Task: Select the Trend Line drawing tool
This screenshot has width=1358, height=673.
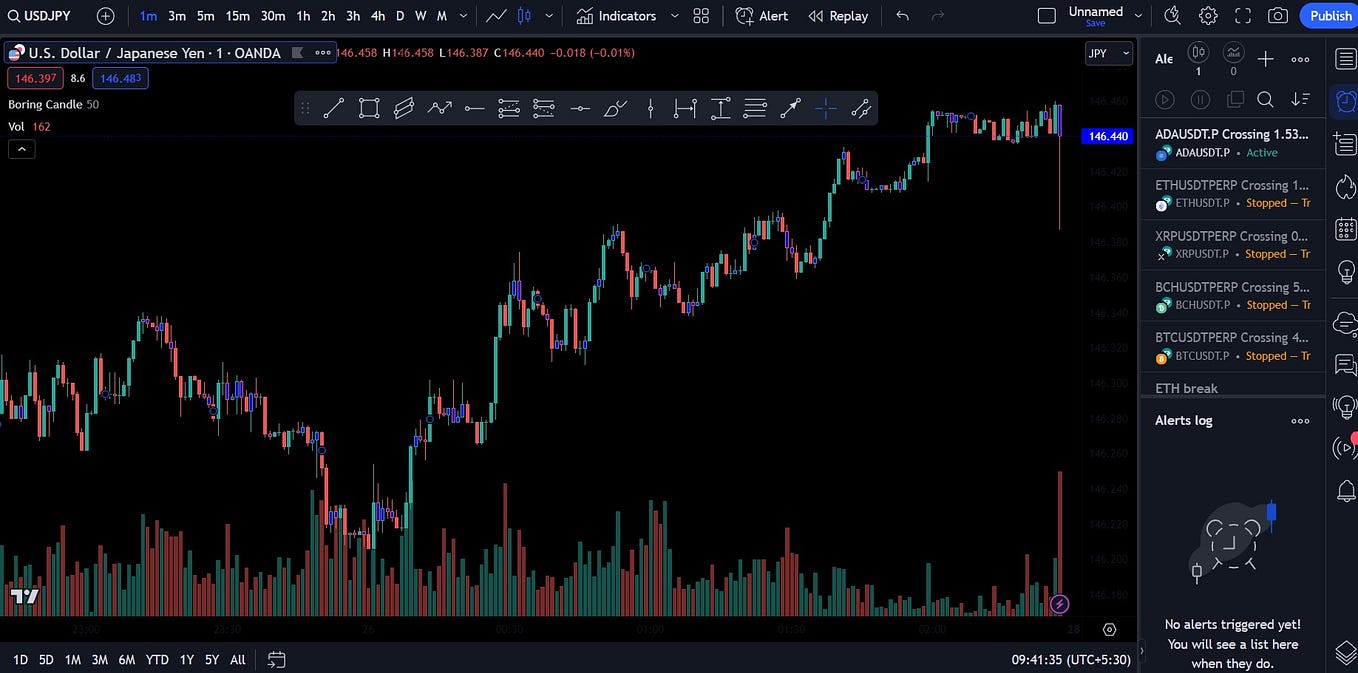Action: [x=334, y=108]
